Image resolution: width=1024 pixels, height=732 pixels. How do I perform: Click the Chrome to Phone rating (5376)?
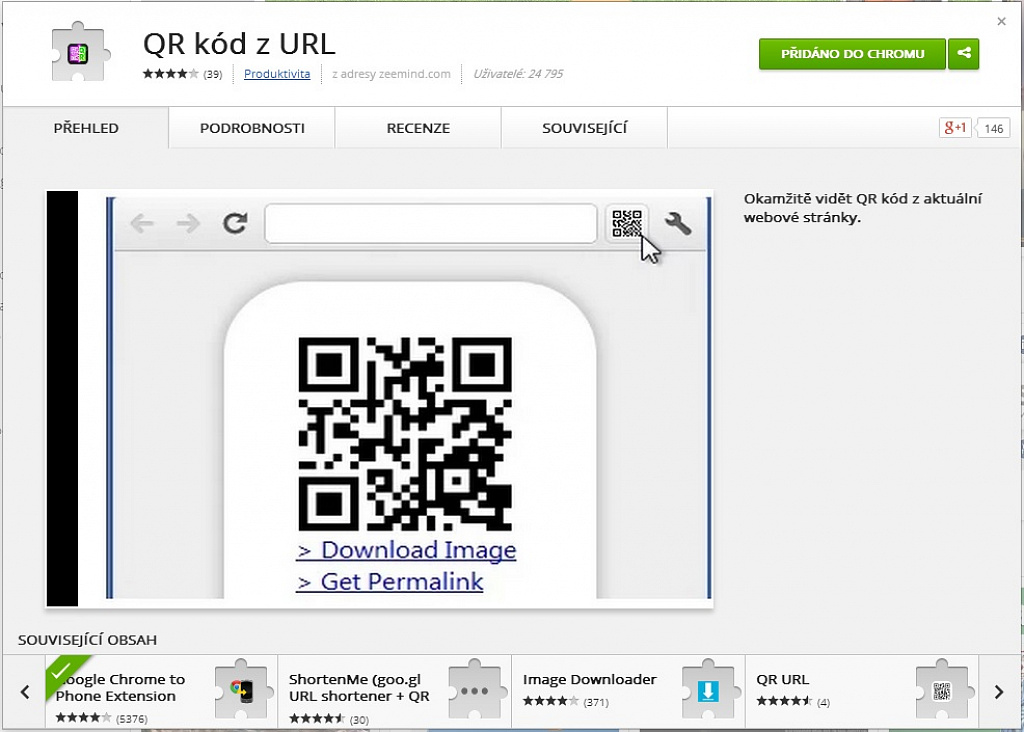[x=101, y=718]
